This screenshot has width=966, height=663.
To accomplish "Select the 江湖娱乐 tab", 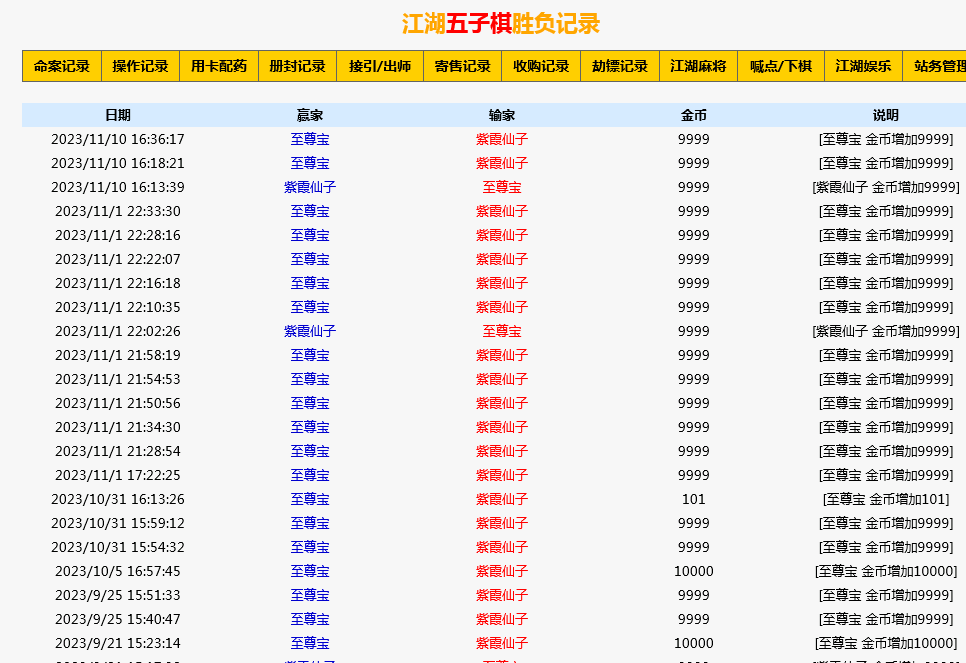I will tap(864, 66).
